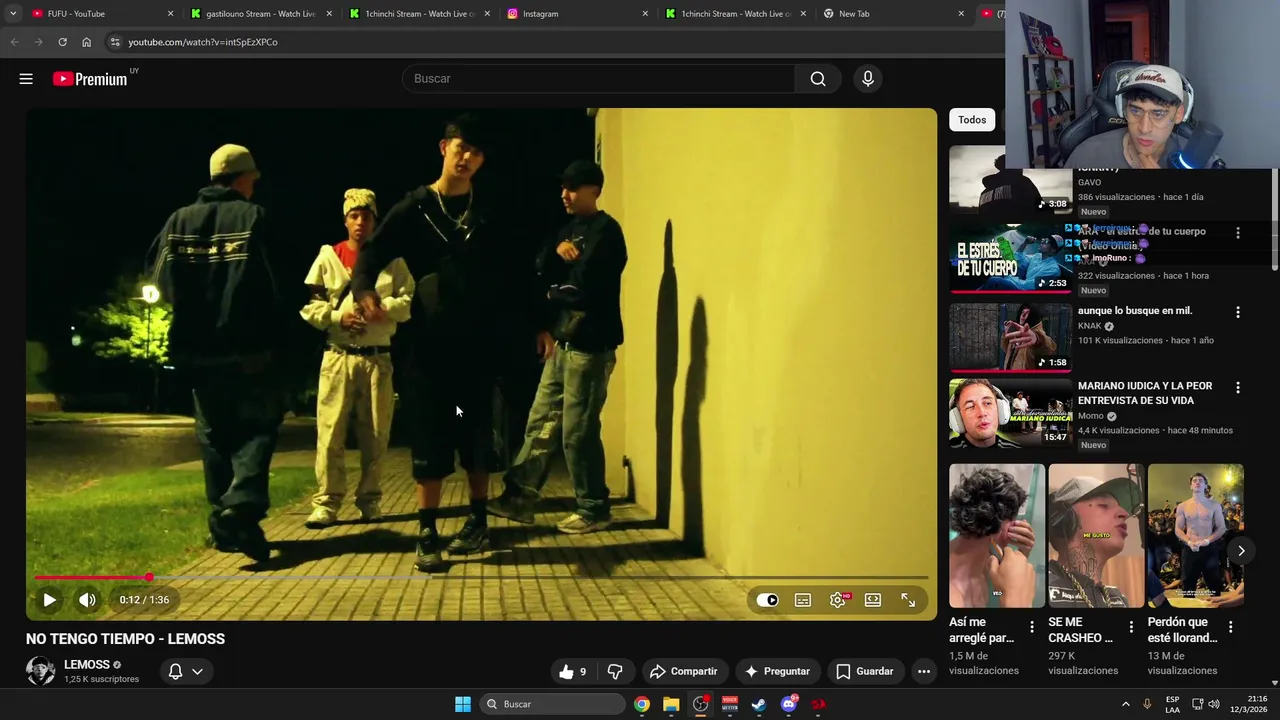Click the notification bell for LEMOSS
1280x720 pixels.
175,672
